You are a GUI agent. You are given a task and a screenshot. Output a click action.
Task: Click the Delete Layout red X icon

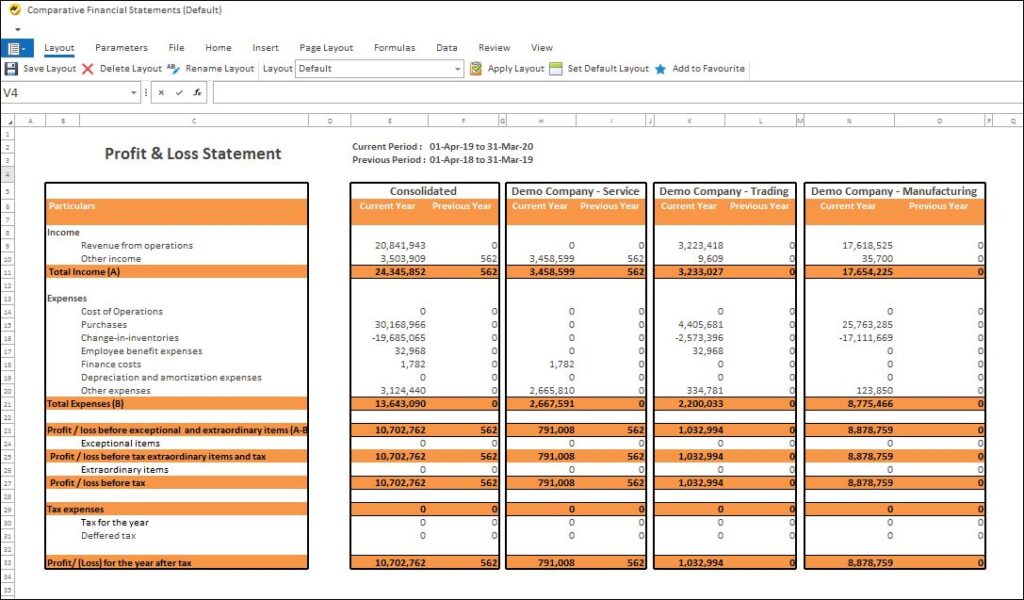coord(88,68)
